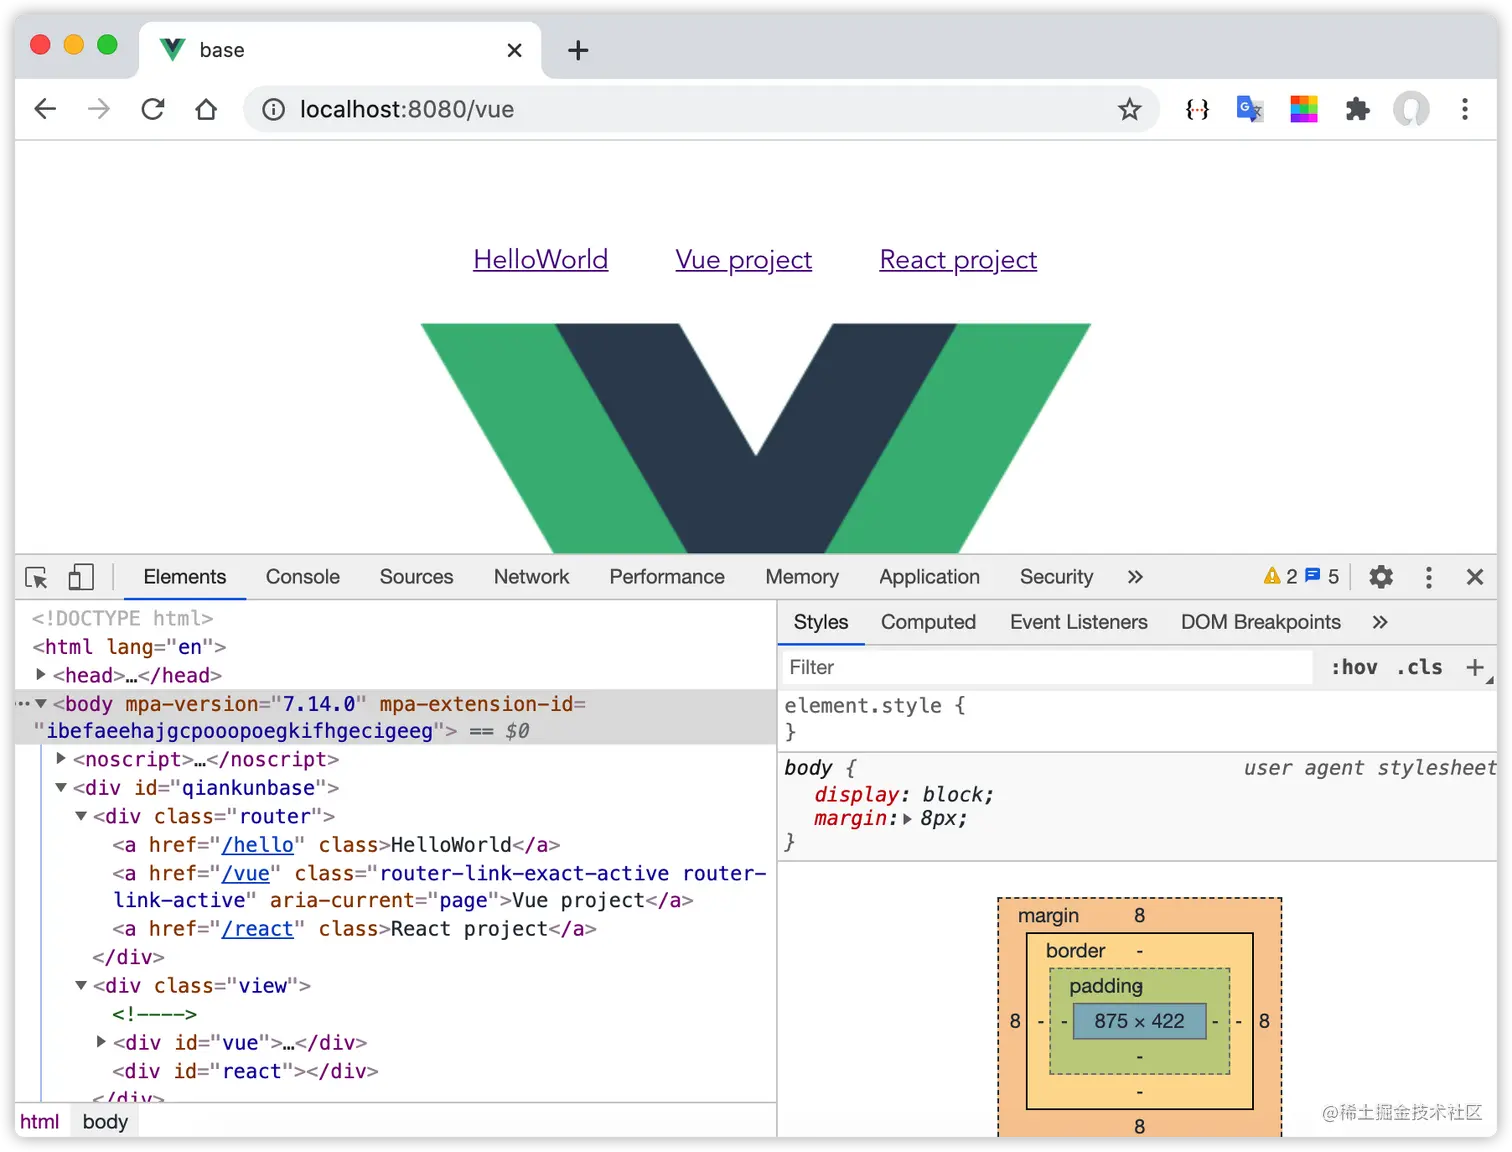Switch to the Security tab
The width and height of the screenshot is (1512, 1152).
(x=1056, y=577)
